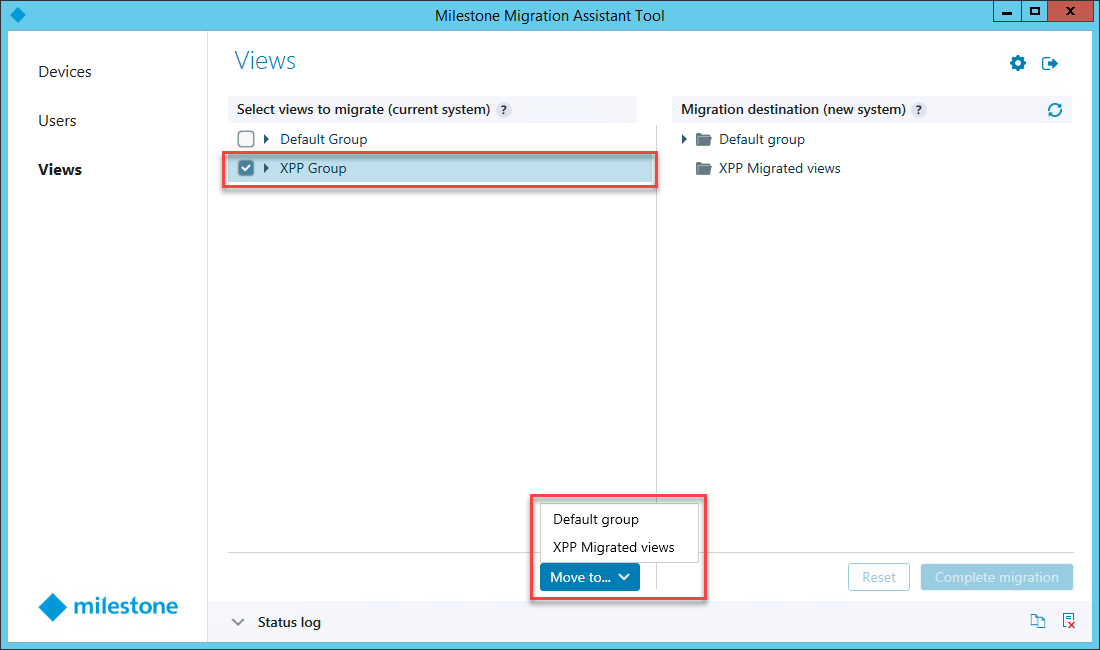Clear the status log using icon
The image size is (1100, 650).
pyautogui.click(x=1069, y=622)
